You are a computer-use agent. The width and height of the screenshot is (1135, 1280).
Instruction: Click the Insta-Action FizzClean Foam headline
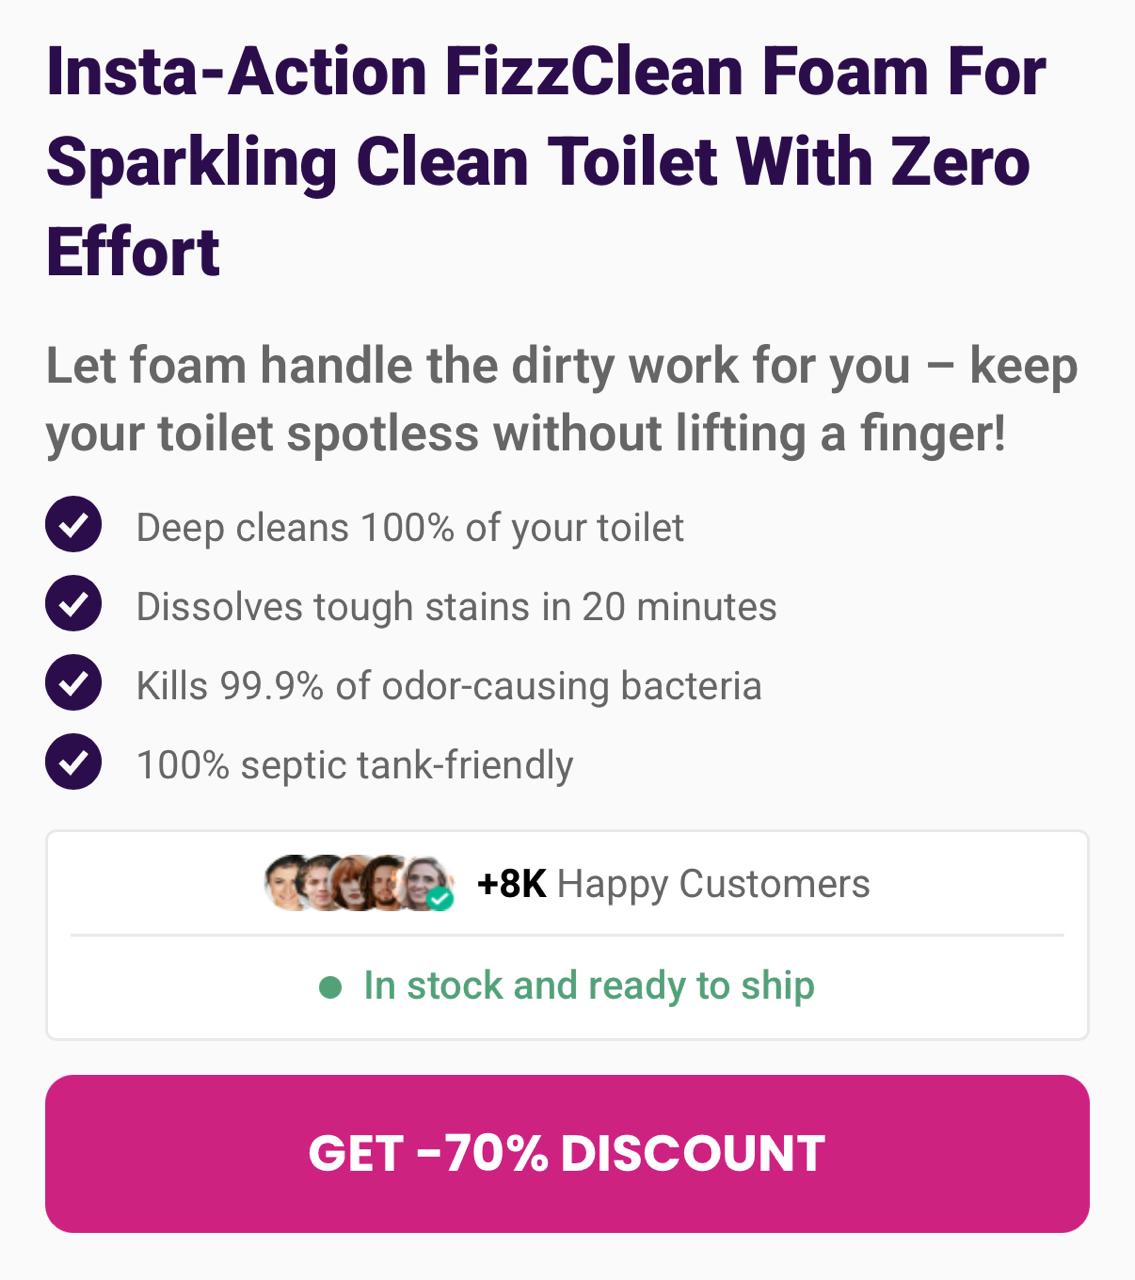[x=546, y=161]
